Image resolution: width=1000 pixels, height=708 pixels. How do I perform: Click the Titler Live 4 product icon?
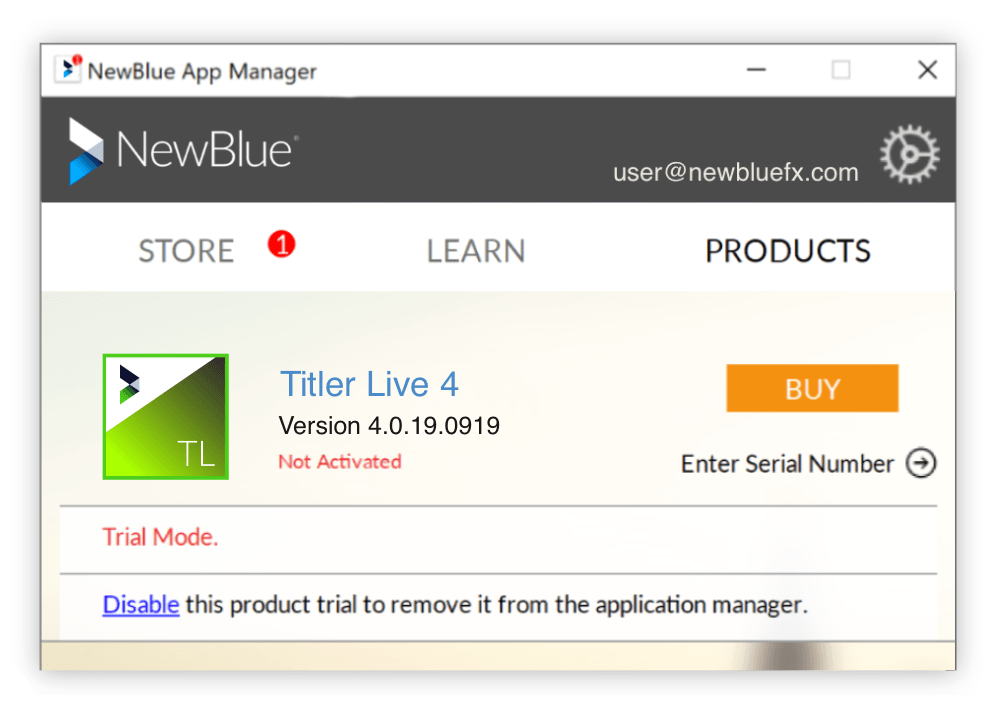point(166,417)
